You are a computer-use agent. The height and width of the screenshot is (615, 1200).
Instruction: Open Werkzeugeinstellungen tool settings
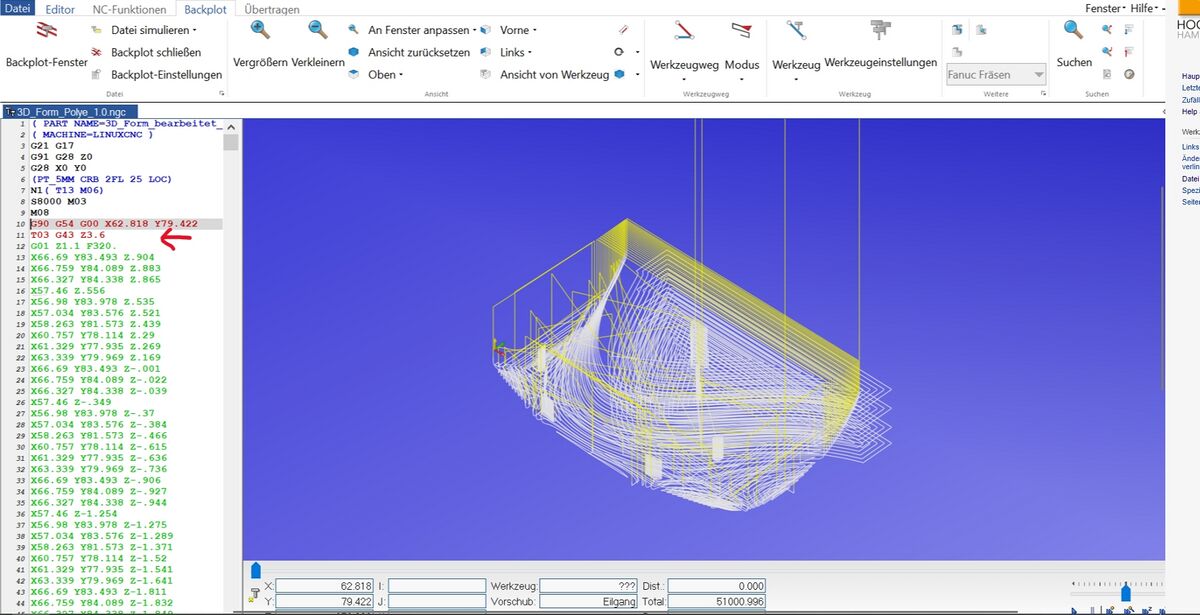click(x=880, y=45)
